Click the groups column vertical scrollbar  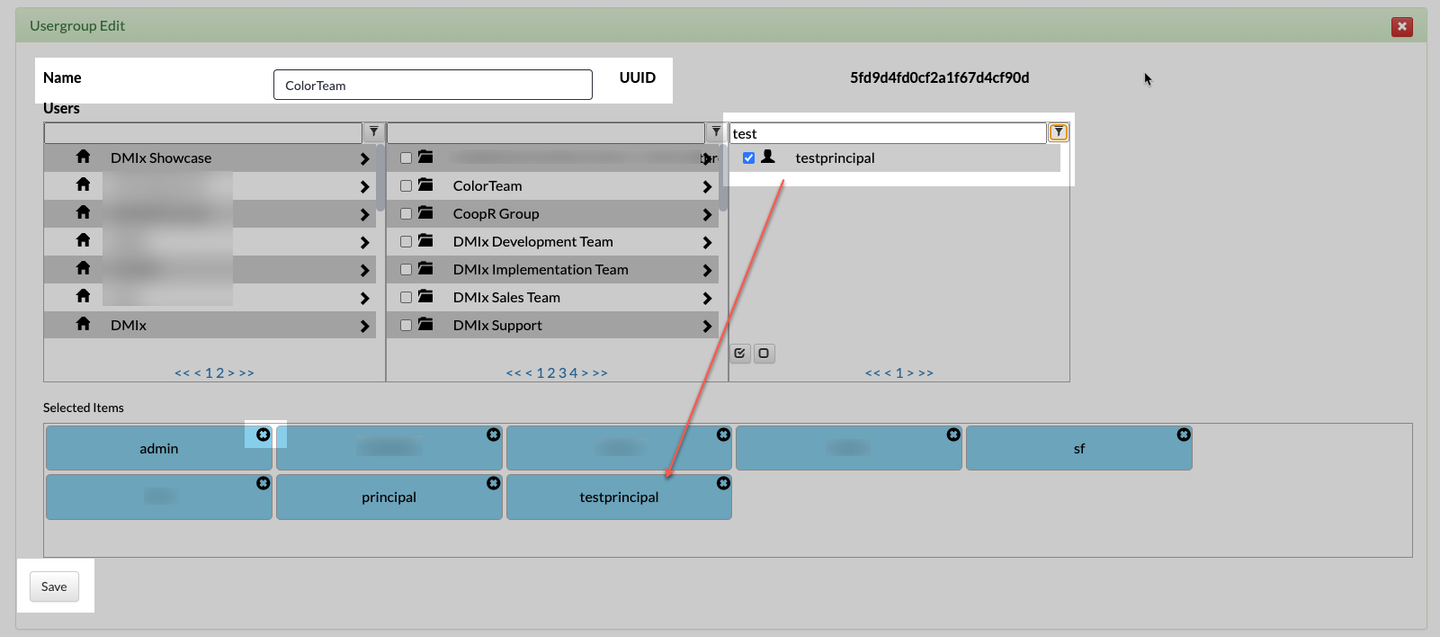click(x=724, y=176)
